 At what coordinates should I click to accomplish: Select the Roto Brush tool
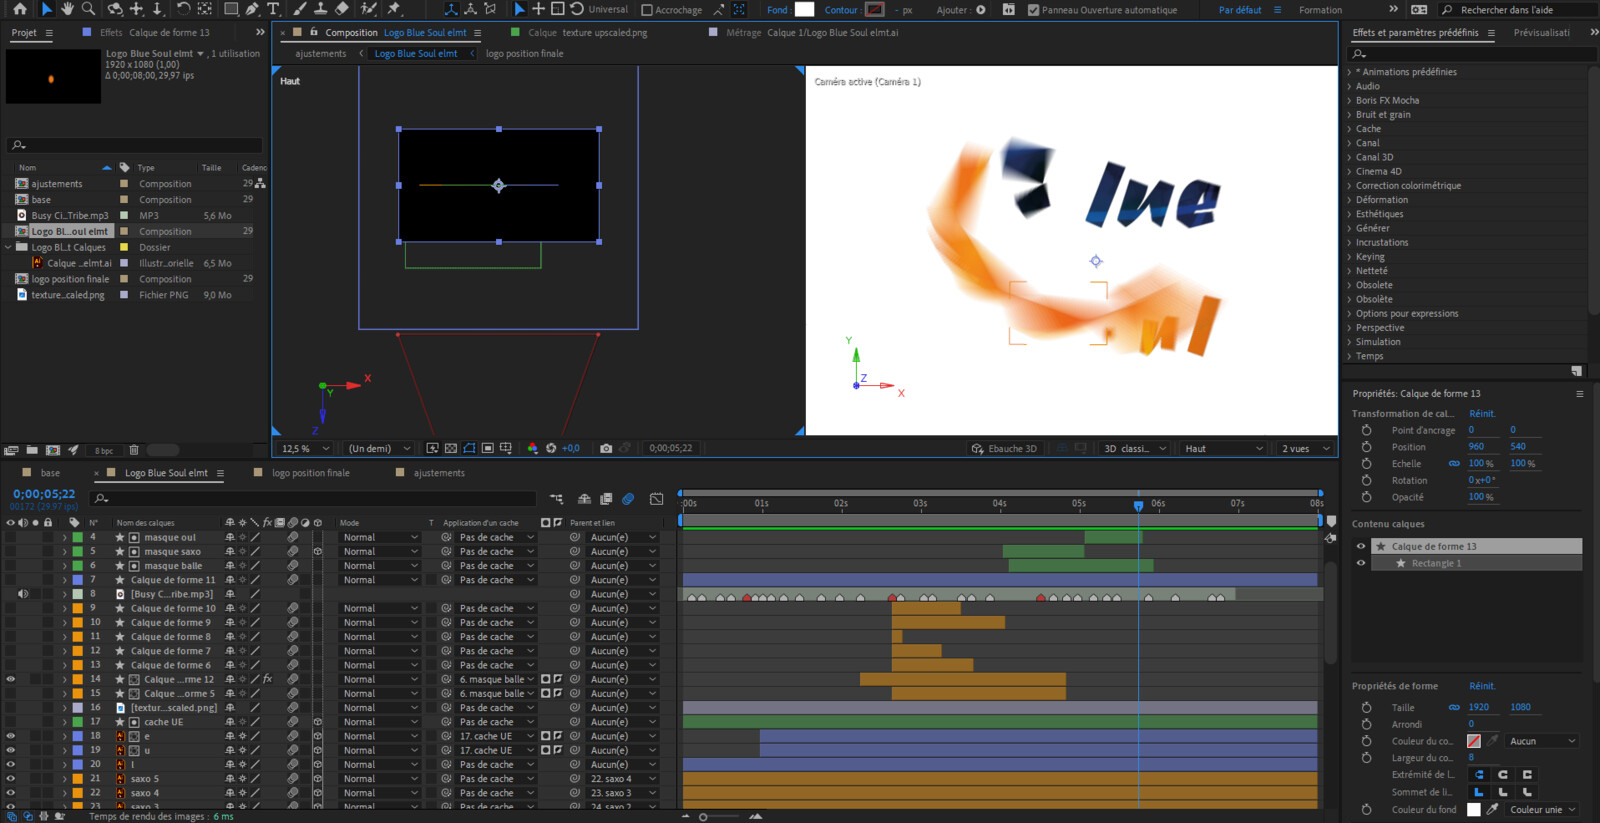coord(368,9)
